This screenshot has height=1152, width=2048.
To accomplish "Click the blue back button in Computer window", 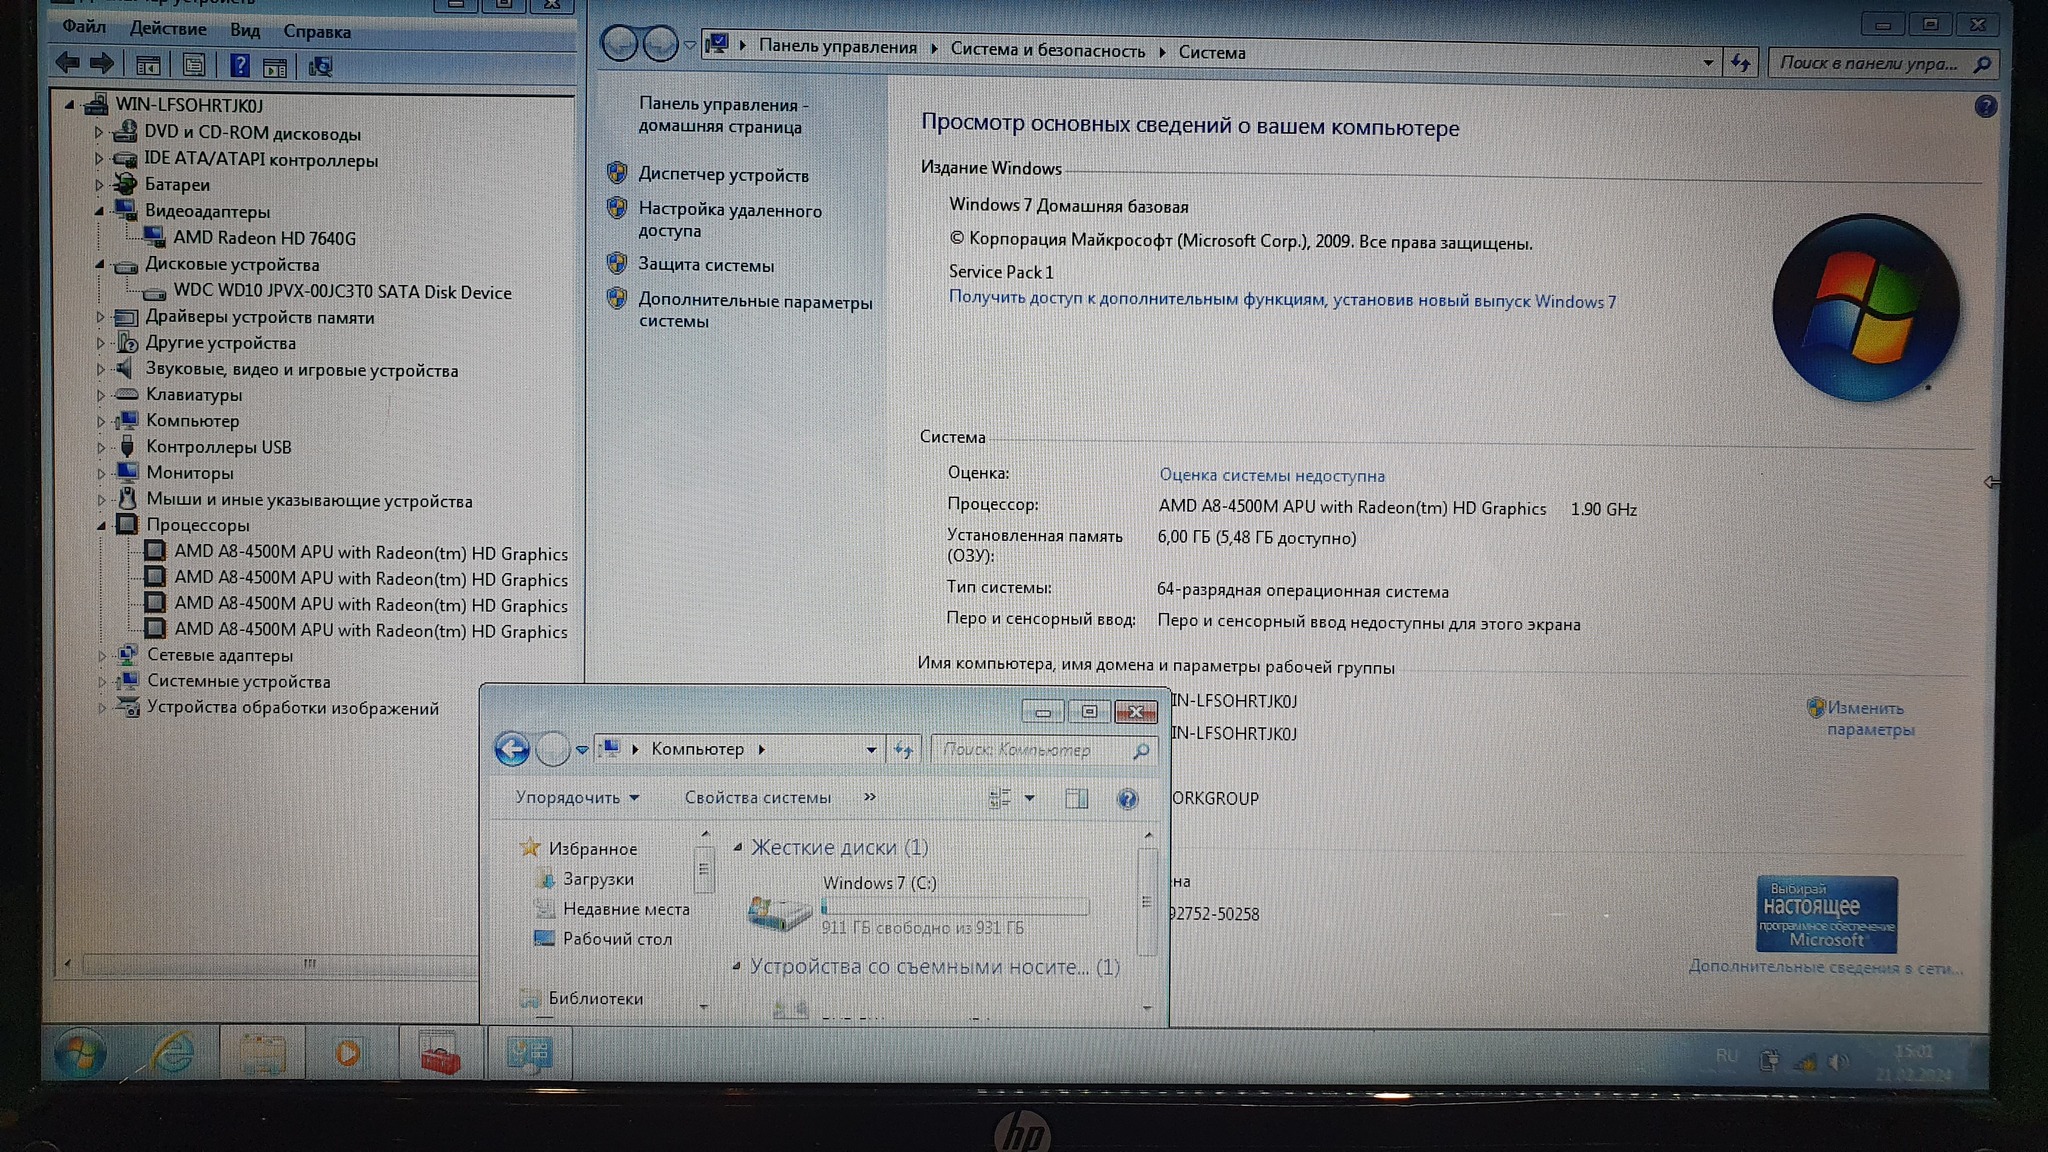I will [512, 749].
